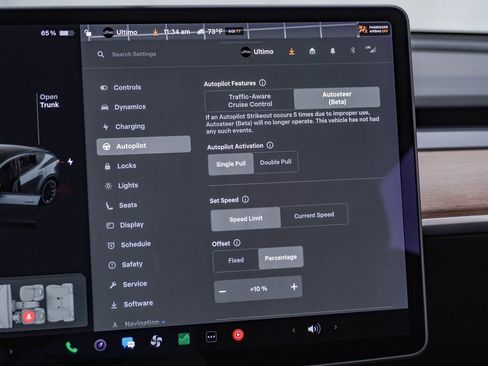Open the Lights settings menu

coord(122,186)
